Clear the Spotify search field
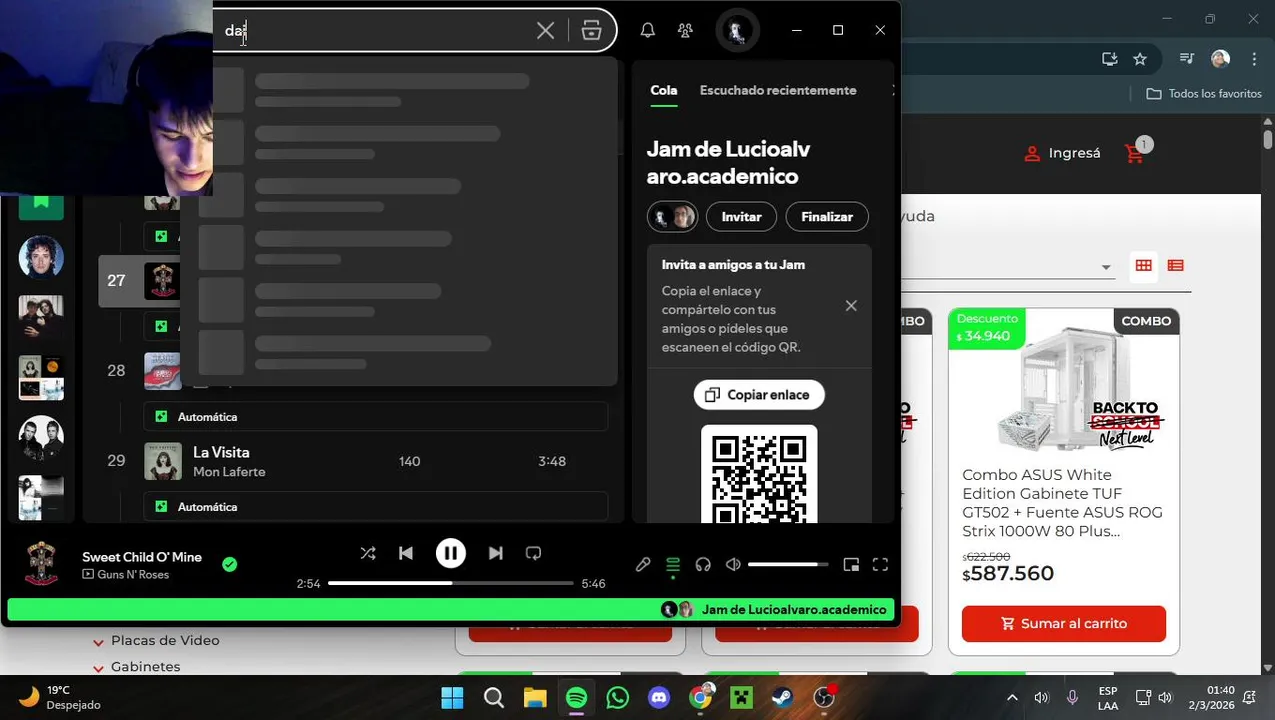 [x=545, y=31]
